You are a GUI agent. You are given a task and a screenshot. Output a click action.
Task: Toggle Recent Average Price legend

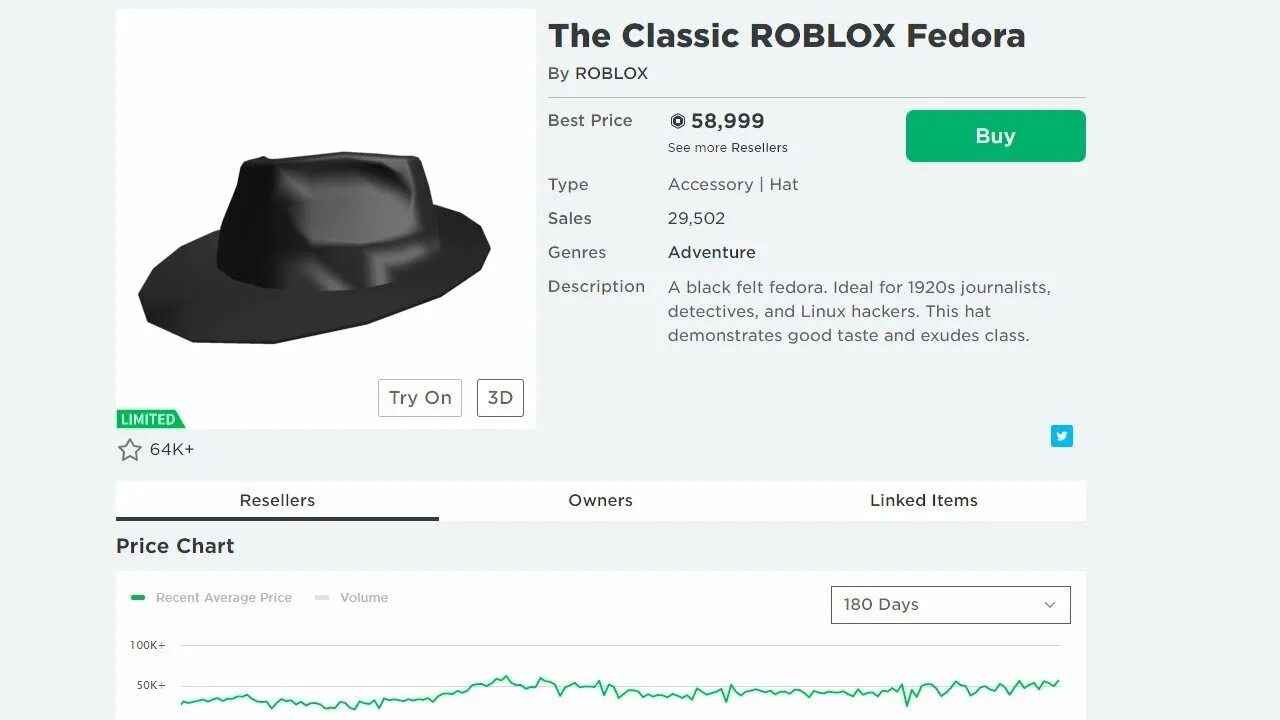[x=212, y=598]
